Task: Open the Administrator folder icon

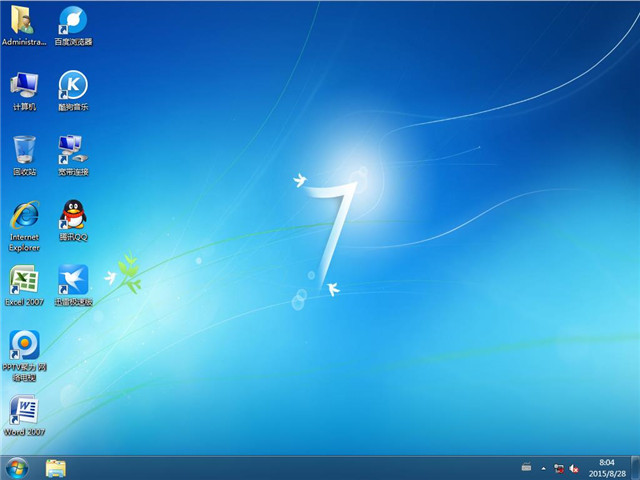Action: [24, 25]
